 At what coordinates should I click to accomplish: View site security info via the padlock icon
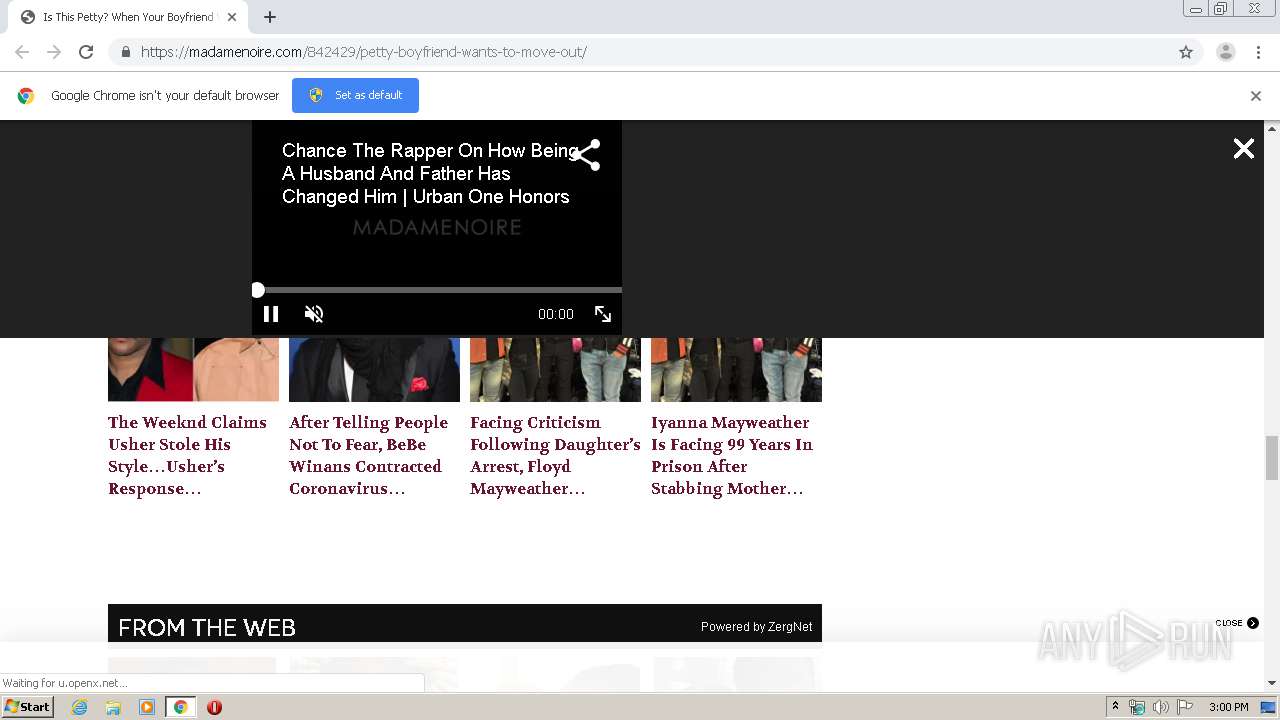tap(125, 52)
